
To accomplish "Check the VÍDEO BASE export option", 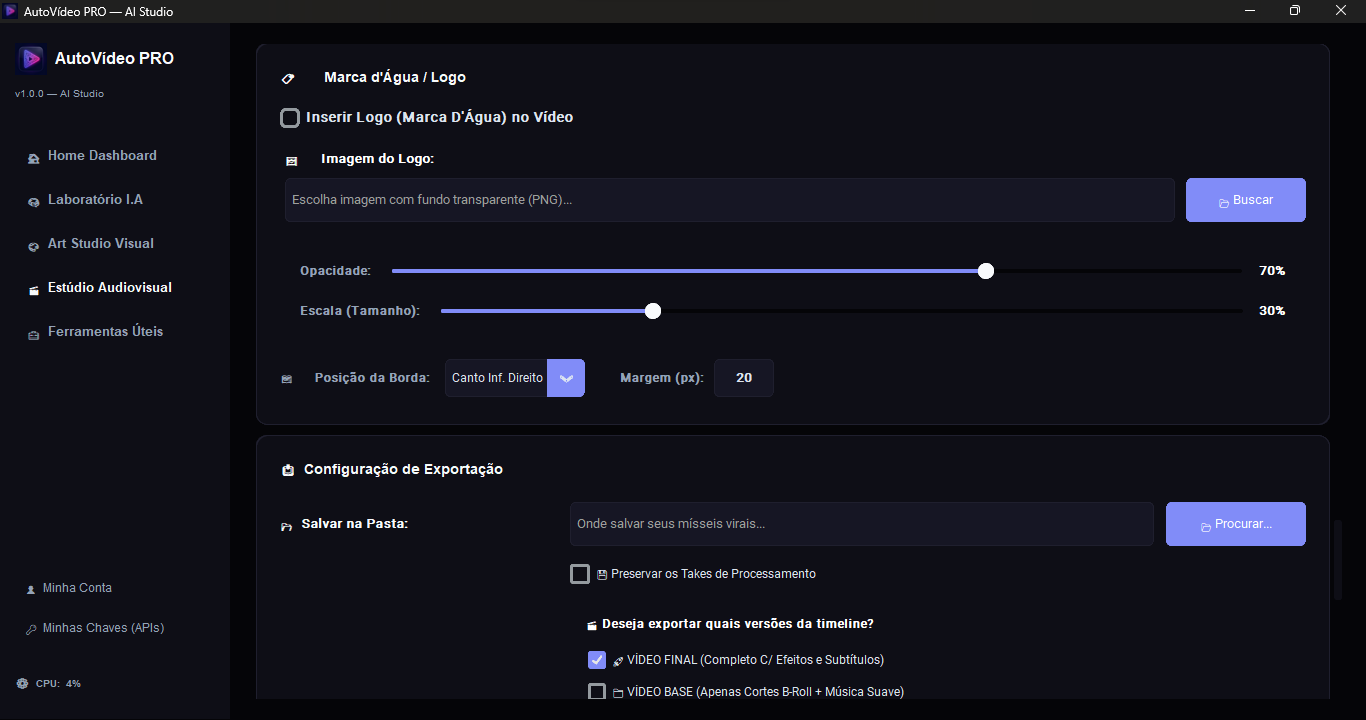I will pos(597,691).
